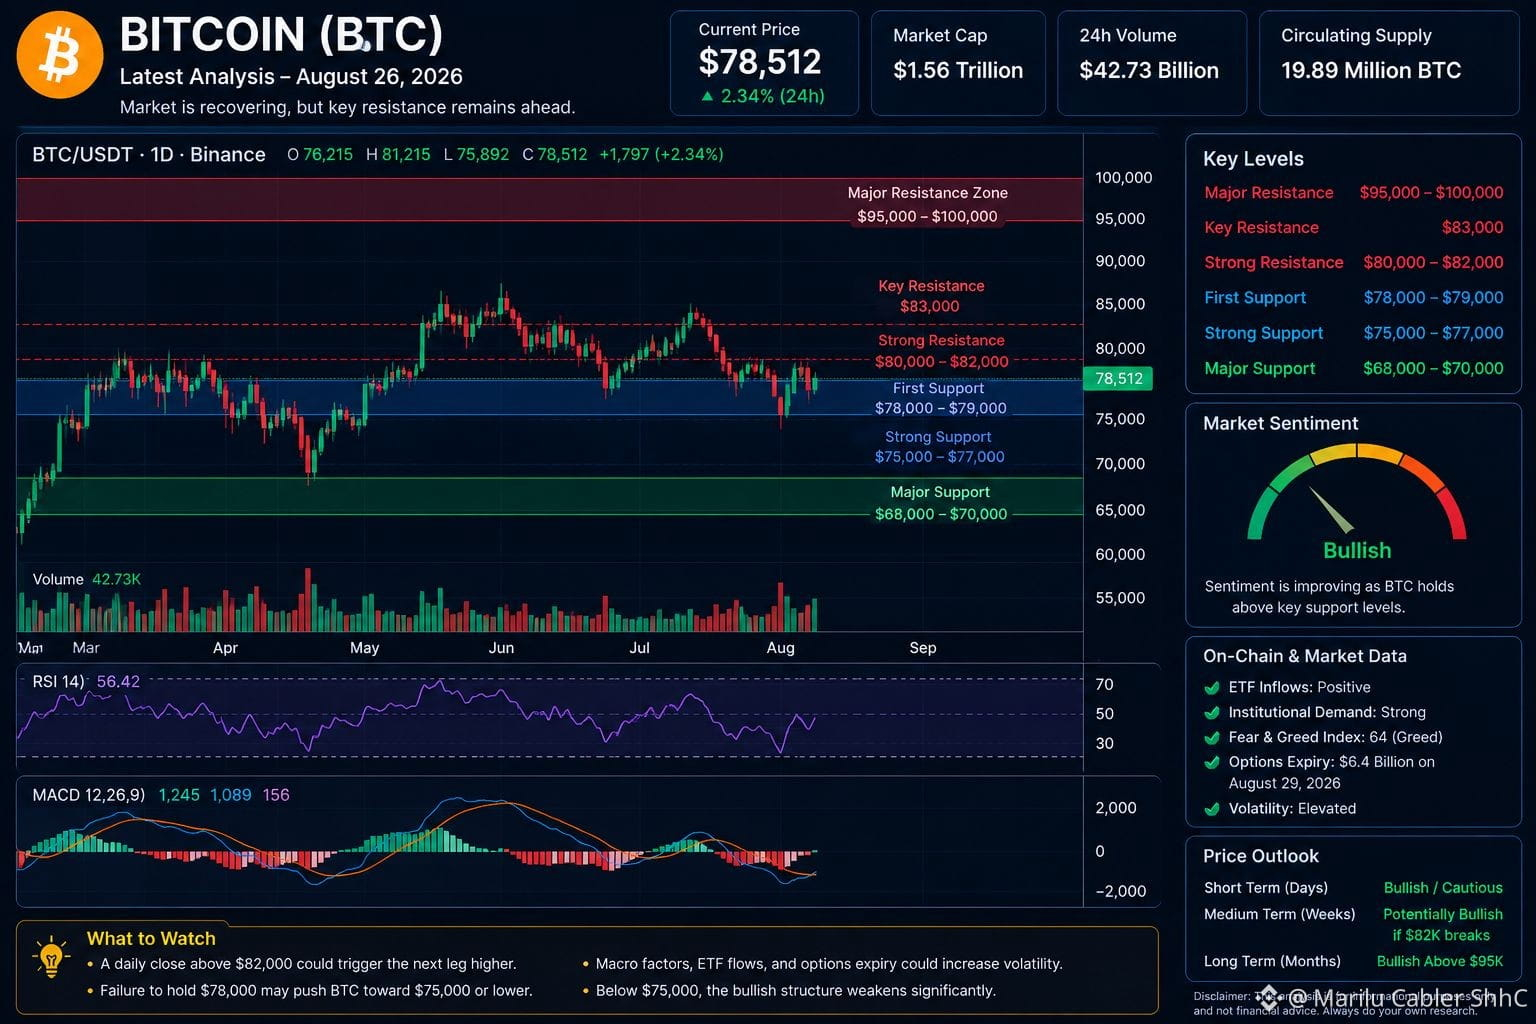
Task: Click the Key Resistance $83,000 chart label
Action: 931,296
